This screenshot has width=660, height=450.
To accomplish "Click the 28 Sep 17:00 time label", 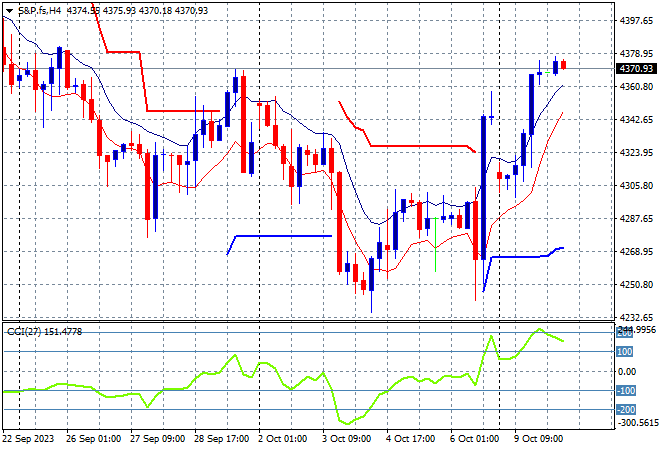I will 221,439.
